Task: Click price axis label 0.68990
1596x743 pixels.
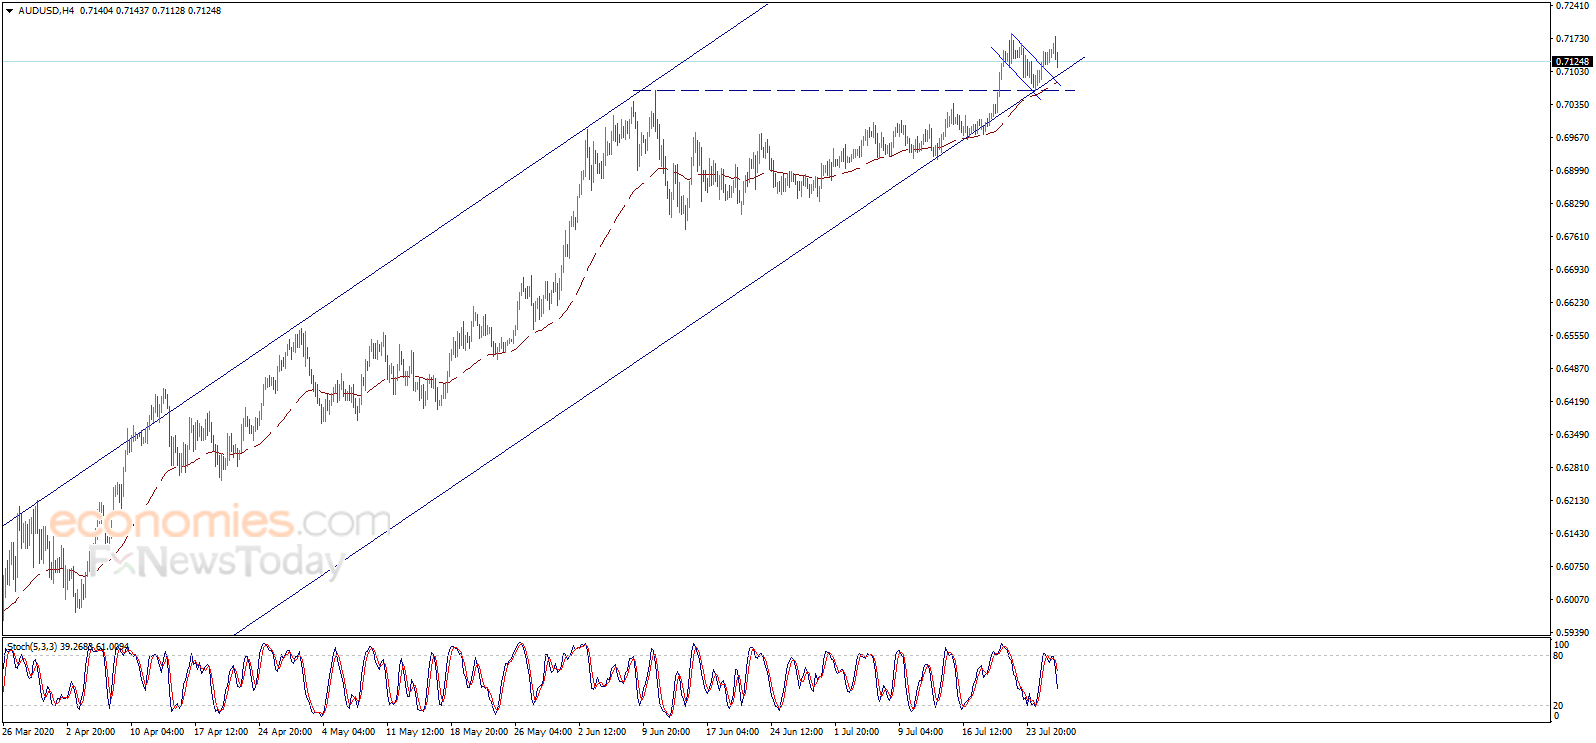Action: (x=1573, y=171)
